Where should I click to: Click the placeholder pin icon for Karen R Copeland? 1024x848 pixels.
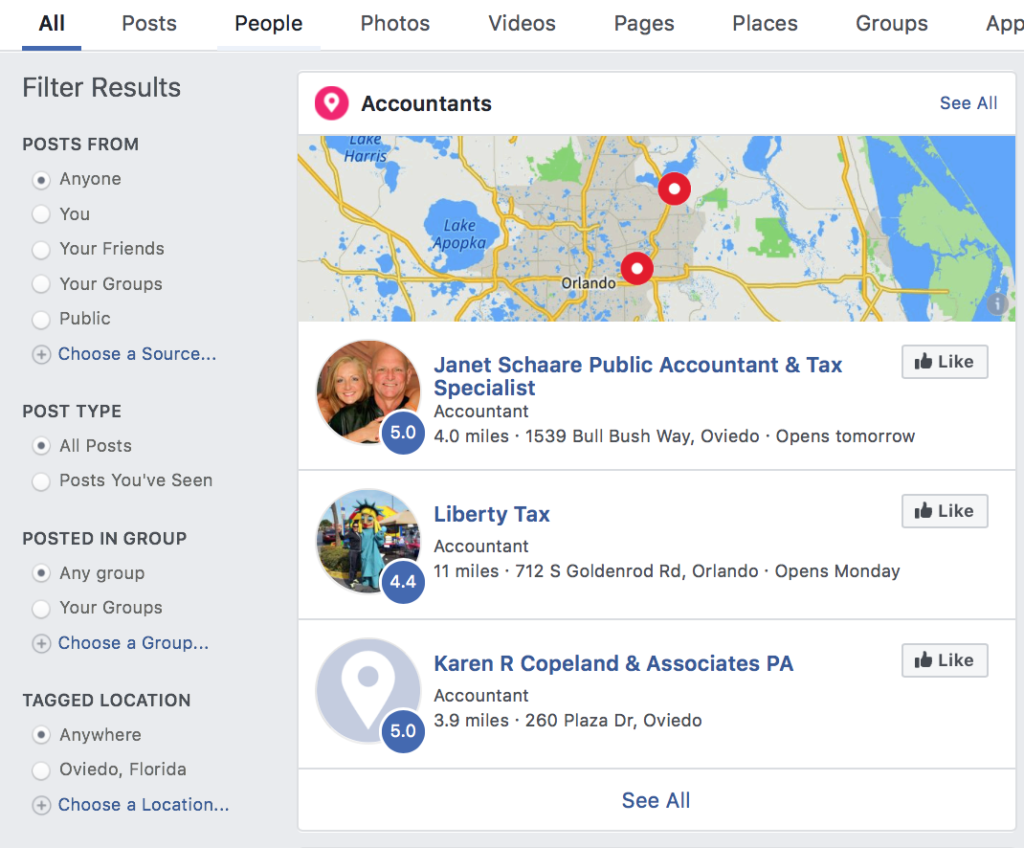[369, 691]
